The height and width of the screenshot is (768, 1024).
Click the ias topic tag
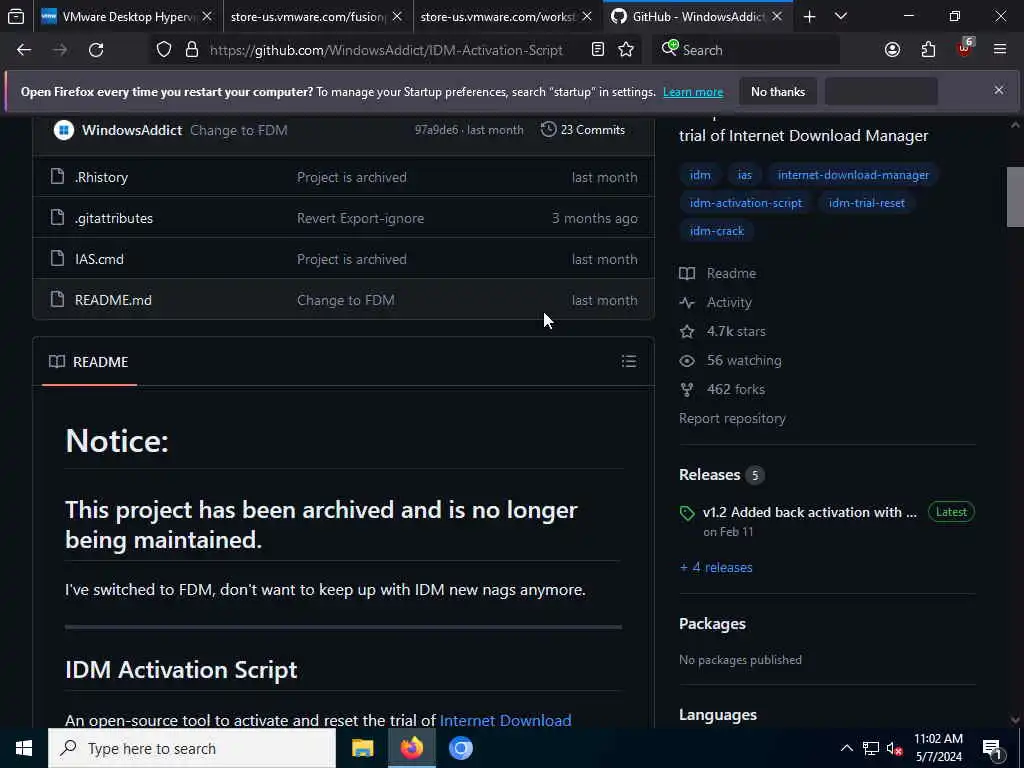pyautogui.click(x=744, y=174)
